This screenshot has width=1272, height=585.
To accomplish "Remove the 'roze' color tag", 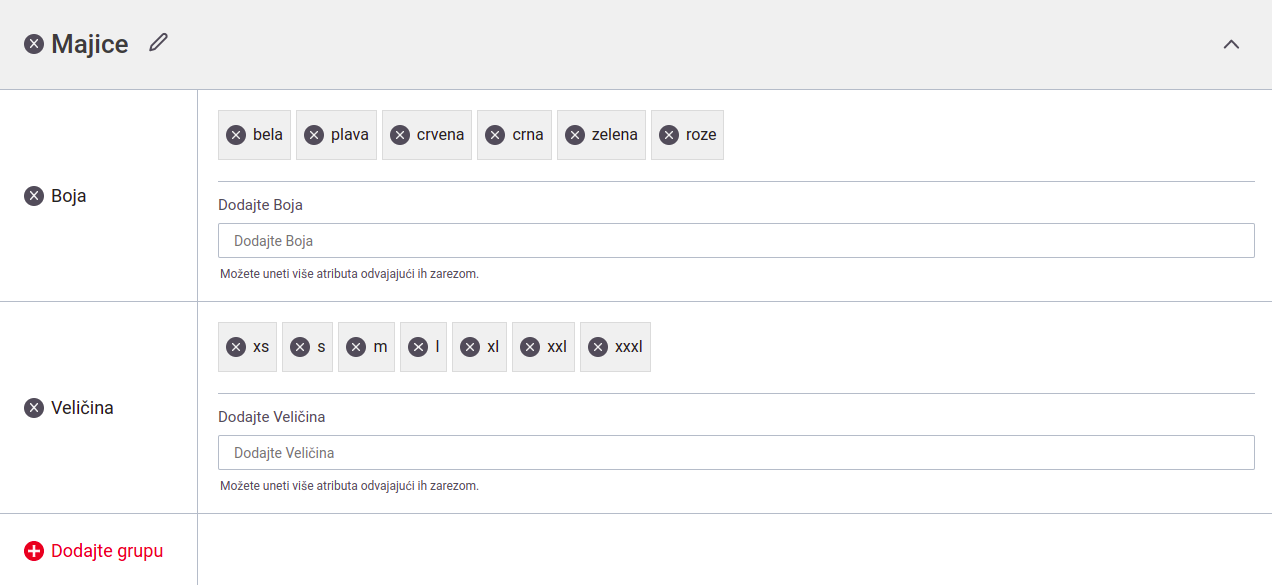I will coord(669,135).
